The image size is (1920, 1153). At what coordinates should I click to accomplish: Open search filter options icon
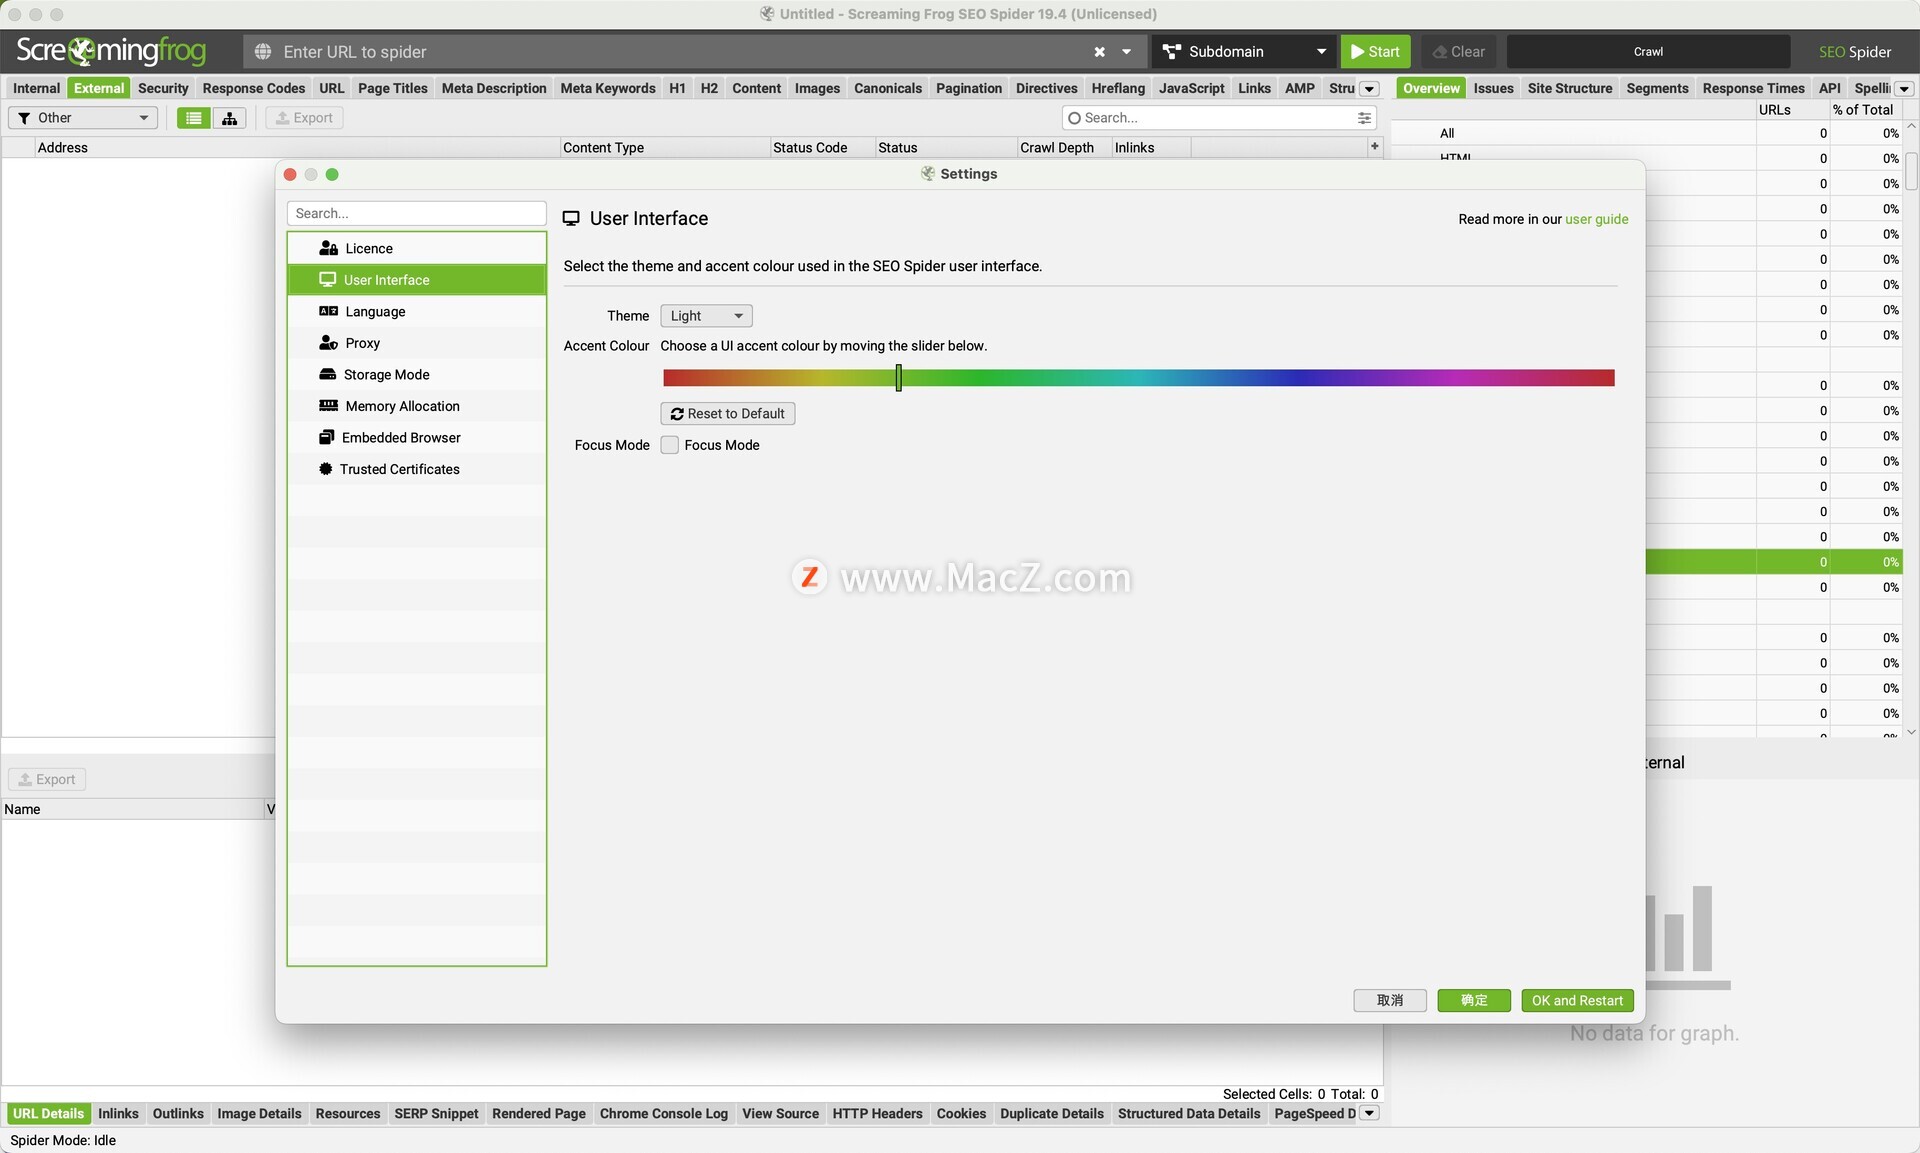click(1364, 118)
